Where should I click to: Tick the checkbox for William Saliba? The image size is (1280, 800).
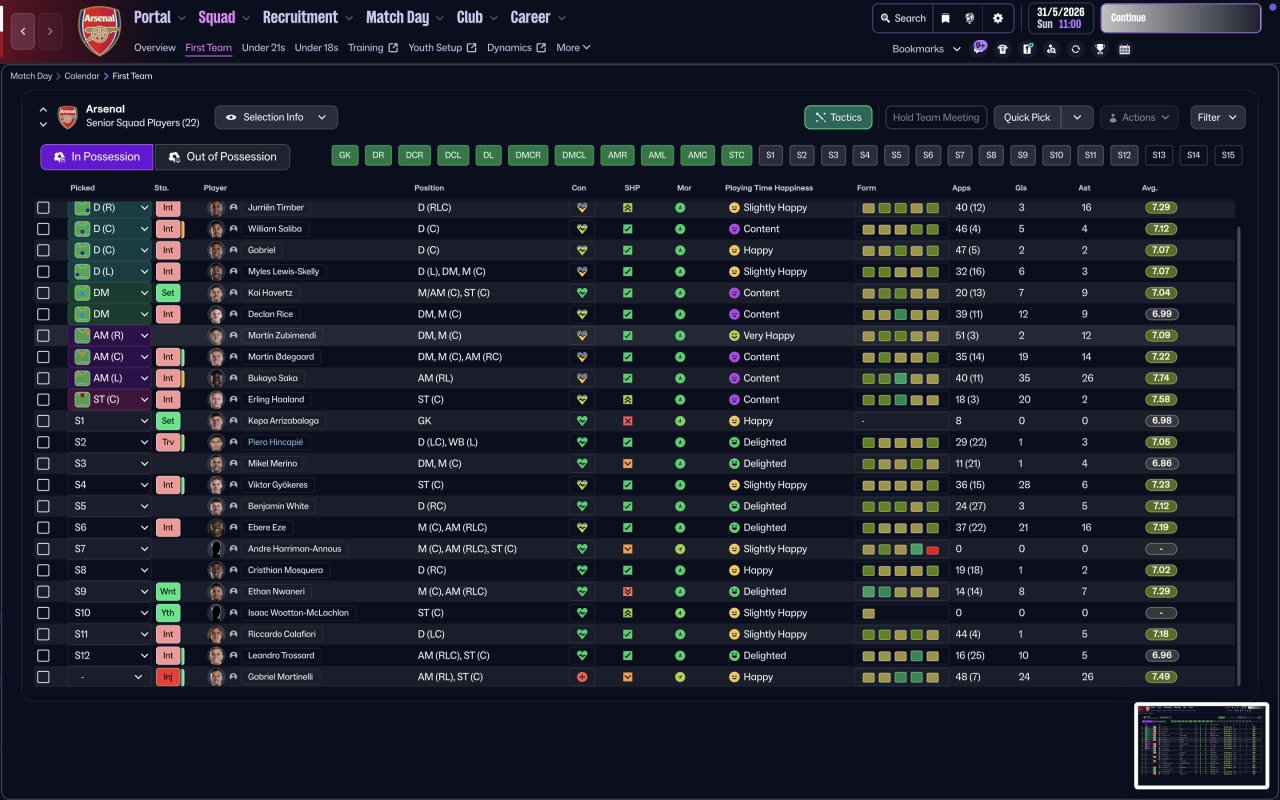(x=43, y=229)
